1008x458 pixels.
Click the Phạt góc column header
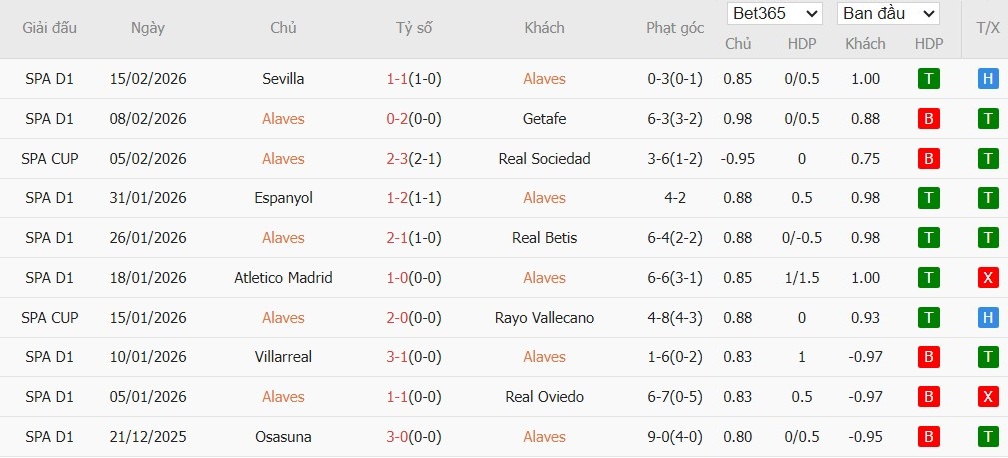pos(675,28)
